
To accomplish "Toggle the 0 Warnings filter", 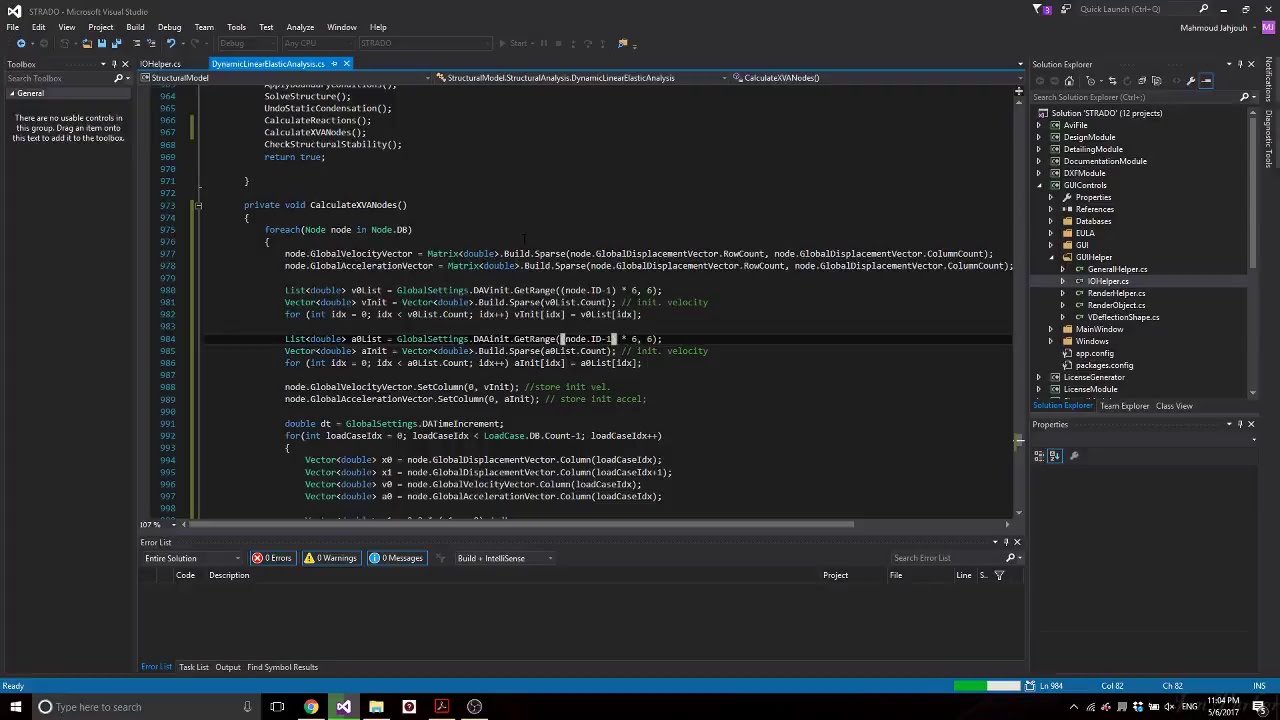I will [331, 558].
